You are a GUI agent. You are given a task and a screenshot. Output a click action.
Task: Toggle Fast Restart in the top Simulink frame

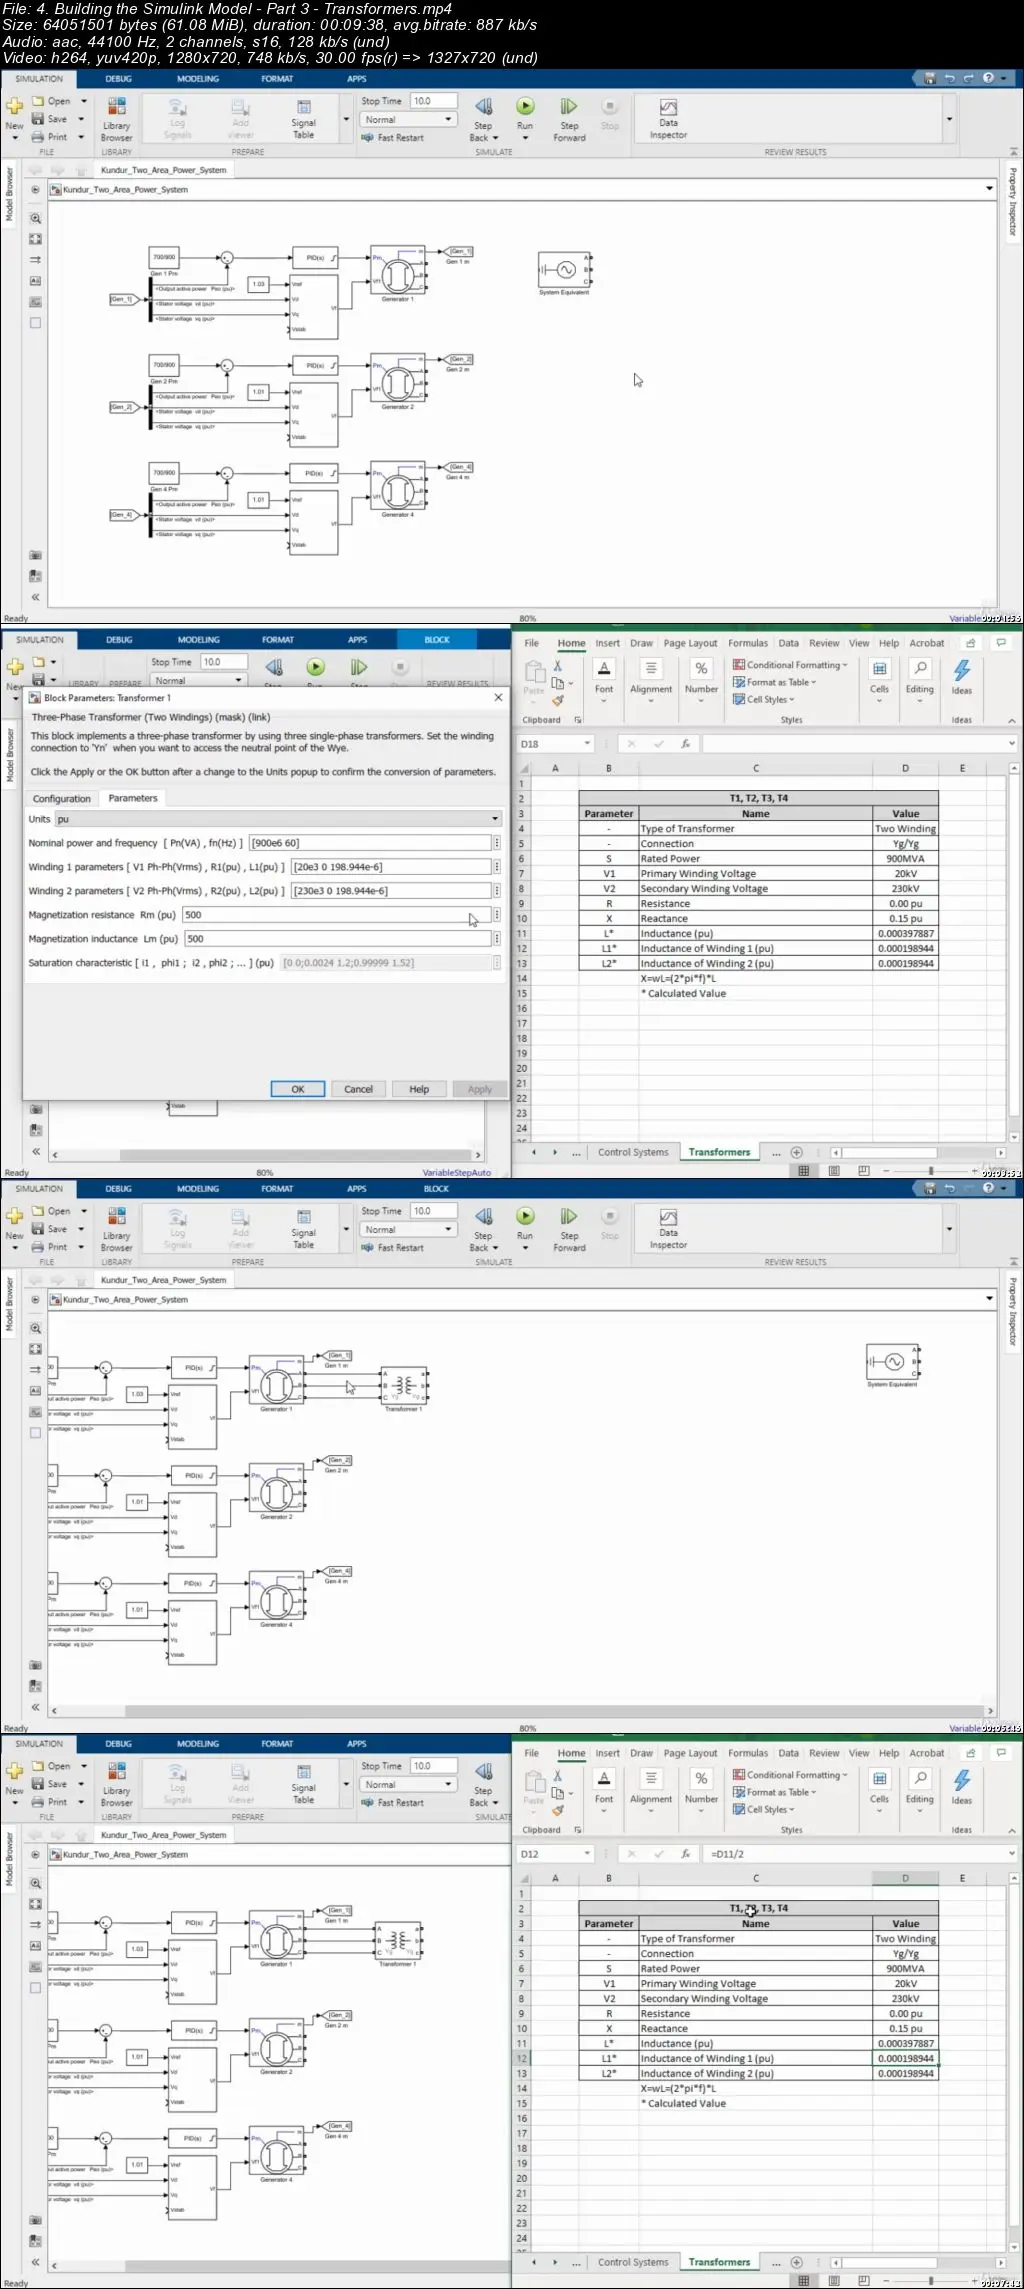[x=393, y=138]
